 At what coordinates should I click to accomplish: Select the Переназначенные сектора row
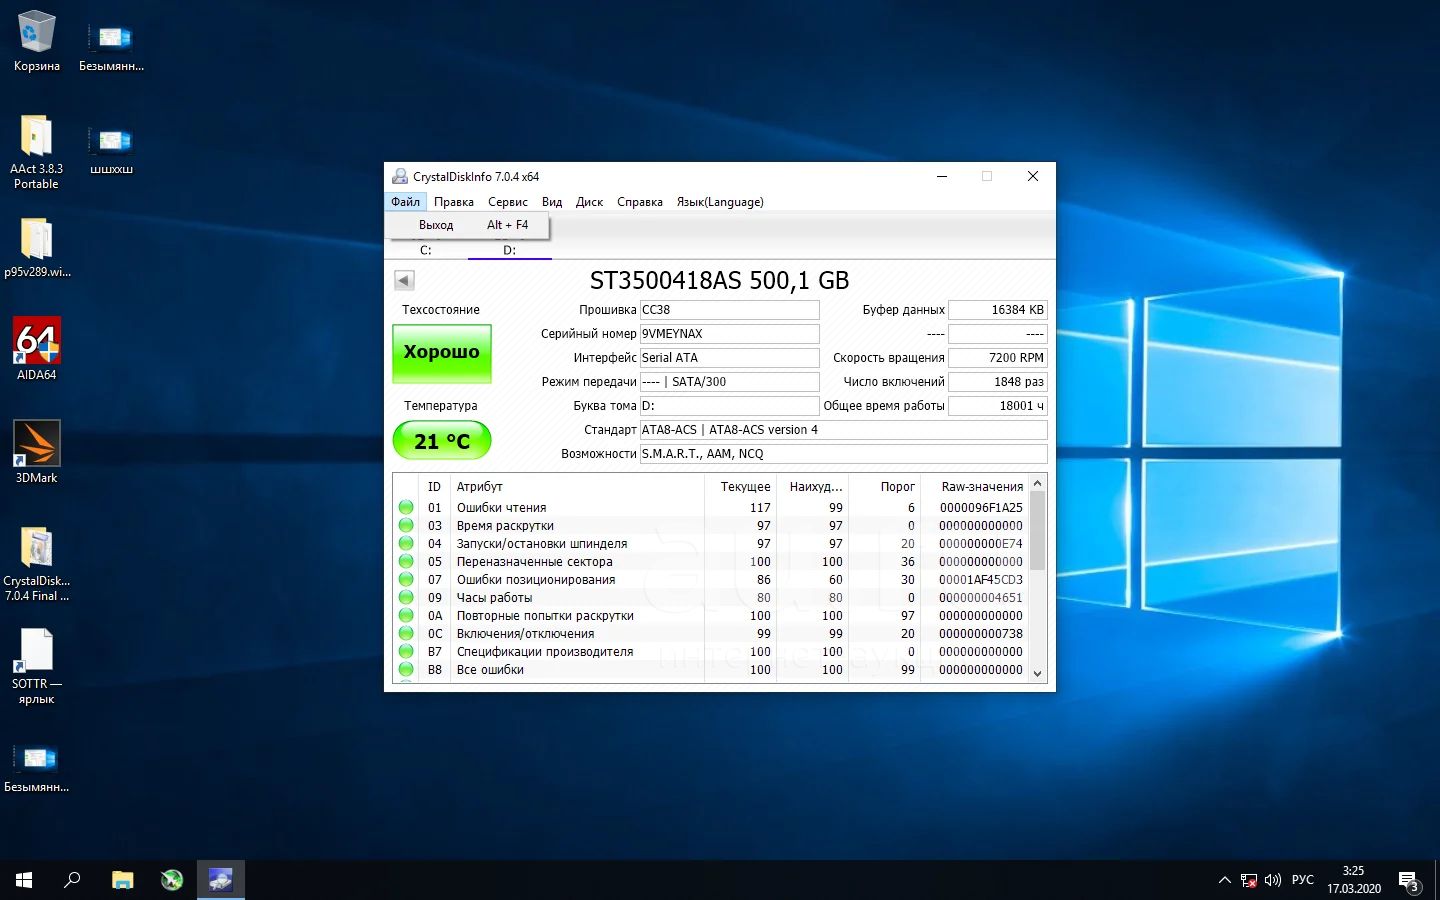pyautogui.click(x=710, y=561)
